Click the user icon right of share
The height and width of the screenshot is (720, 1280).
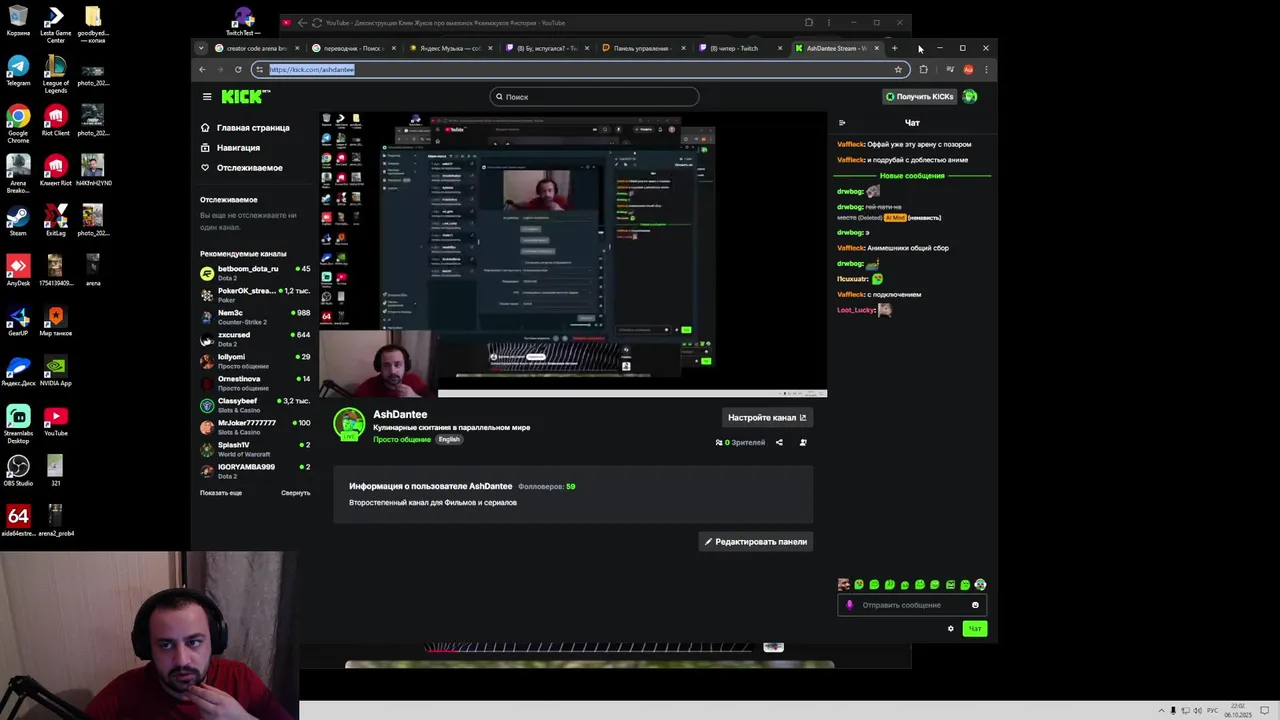(x=803, y=442)
